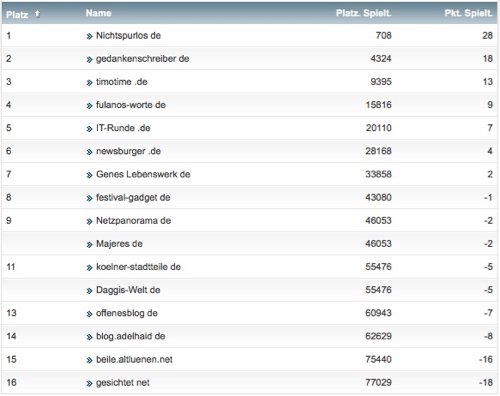Screen dimensions: 500x396
Task: Select the placement value 77029
Action: pyautogui.click(x=379, y=382)
